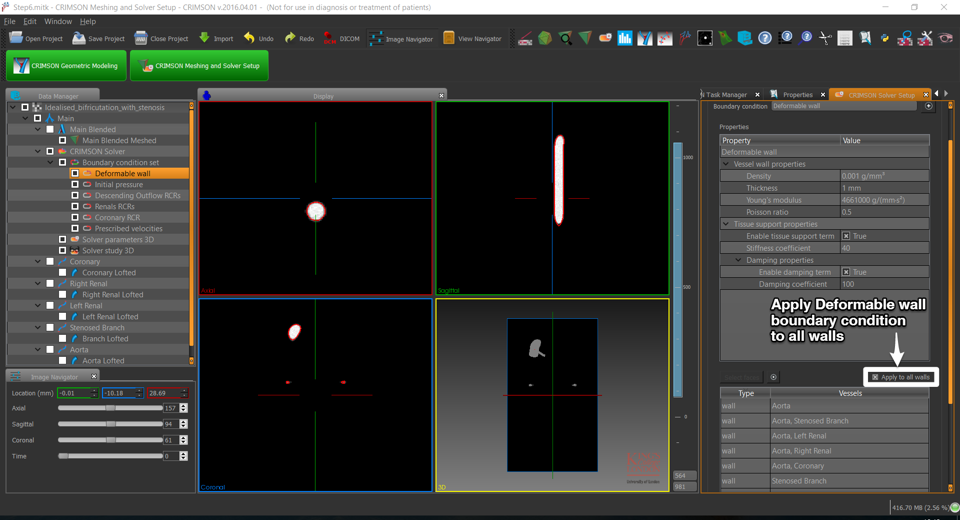
Task: Open the Window menu
Action: click(58, 21)
